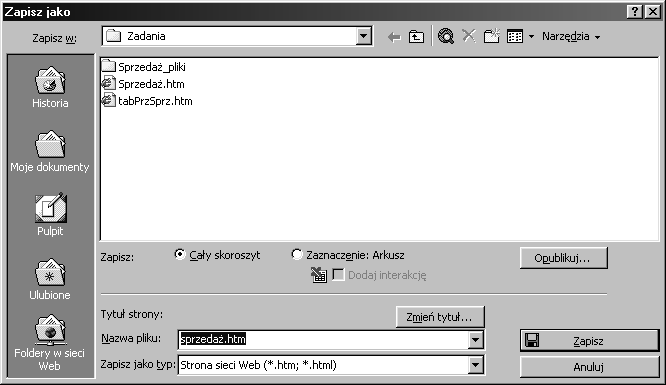Select Cały skoroszyt radio button

(180, 255)
